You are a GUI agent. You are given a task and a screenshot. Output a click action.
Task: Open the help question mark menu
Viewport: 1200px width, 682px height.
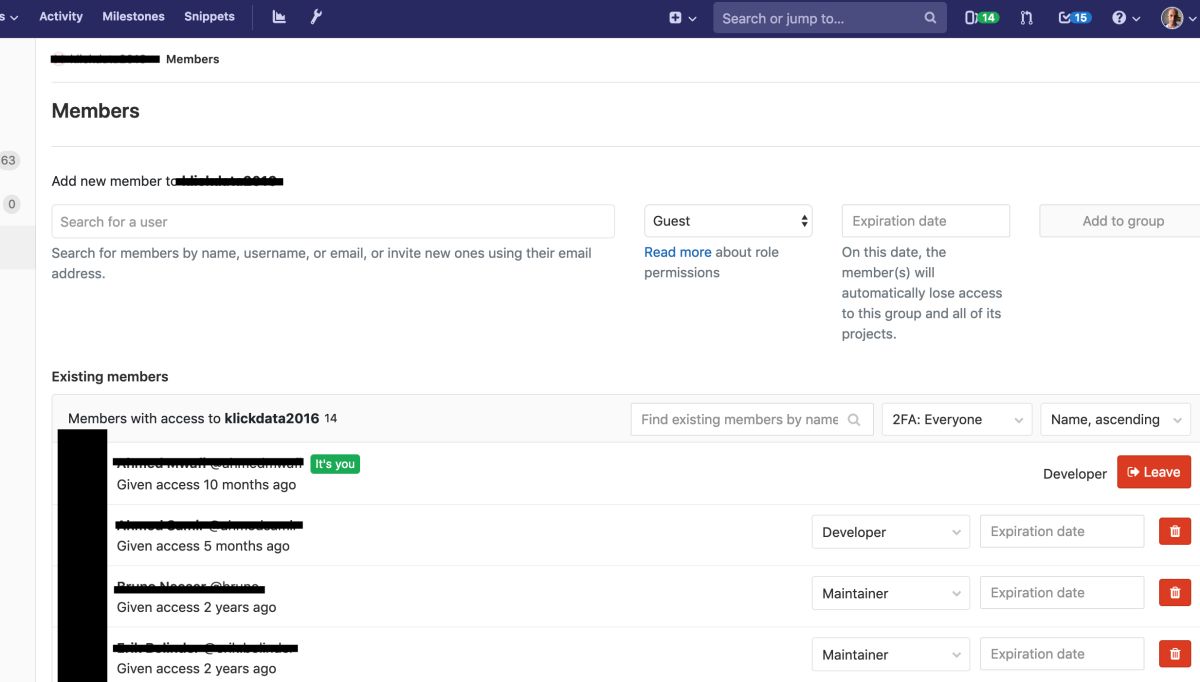[1126, 18]
